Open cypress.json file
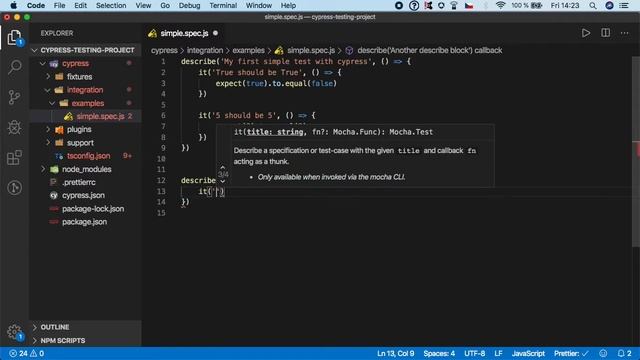This screenshot has width=640, height=360. tap(83, 196)
